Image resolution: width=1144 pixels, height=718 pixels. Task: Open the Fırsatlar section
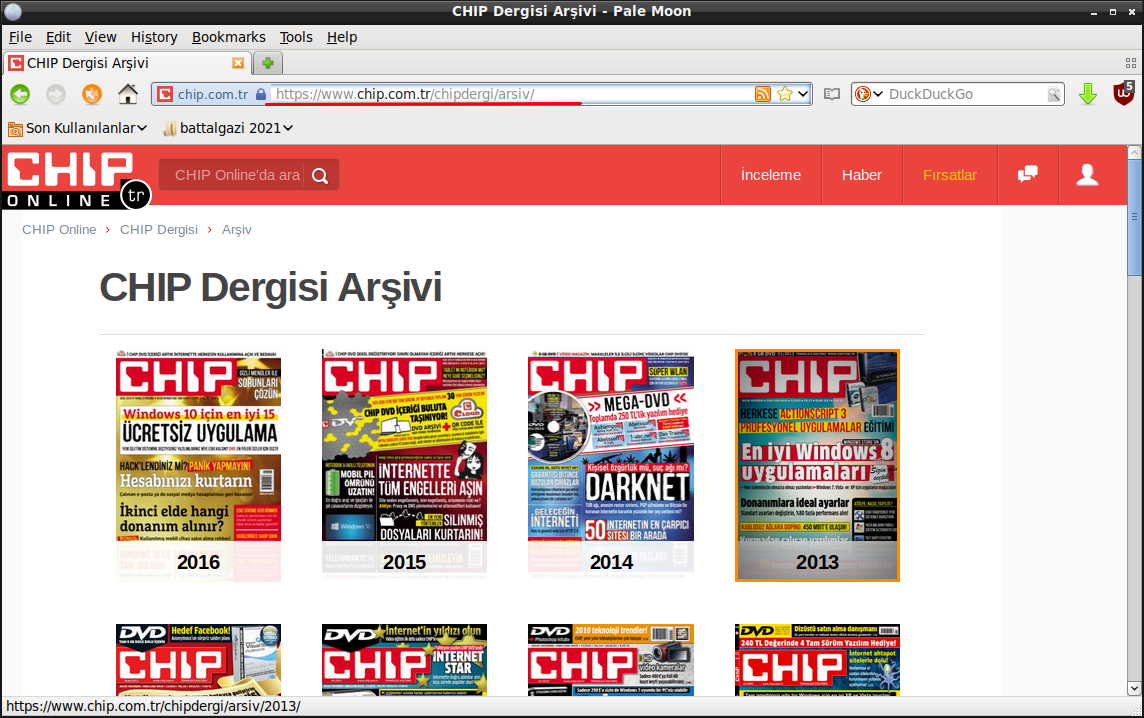949,175
